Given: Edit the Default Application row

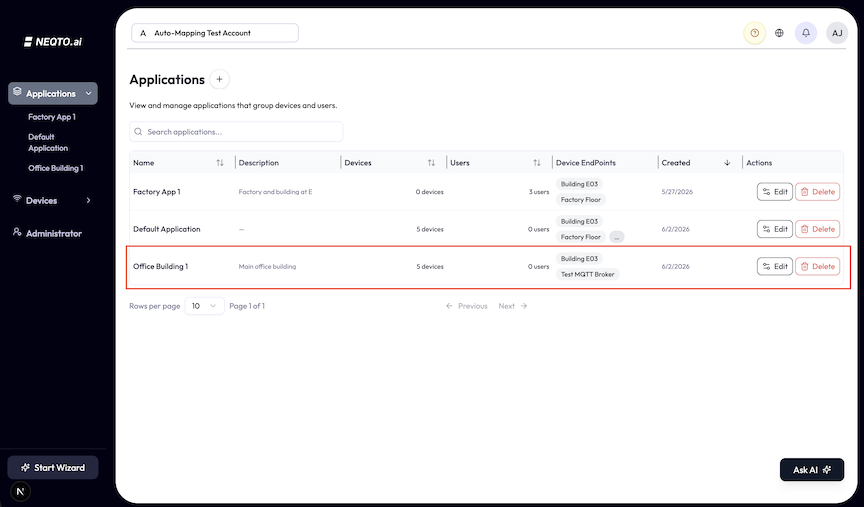Looking at the screenshot, I should click(775, 229).
